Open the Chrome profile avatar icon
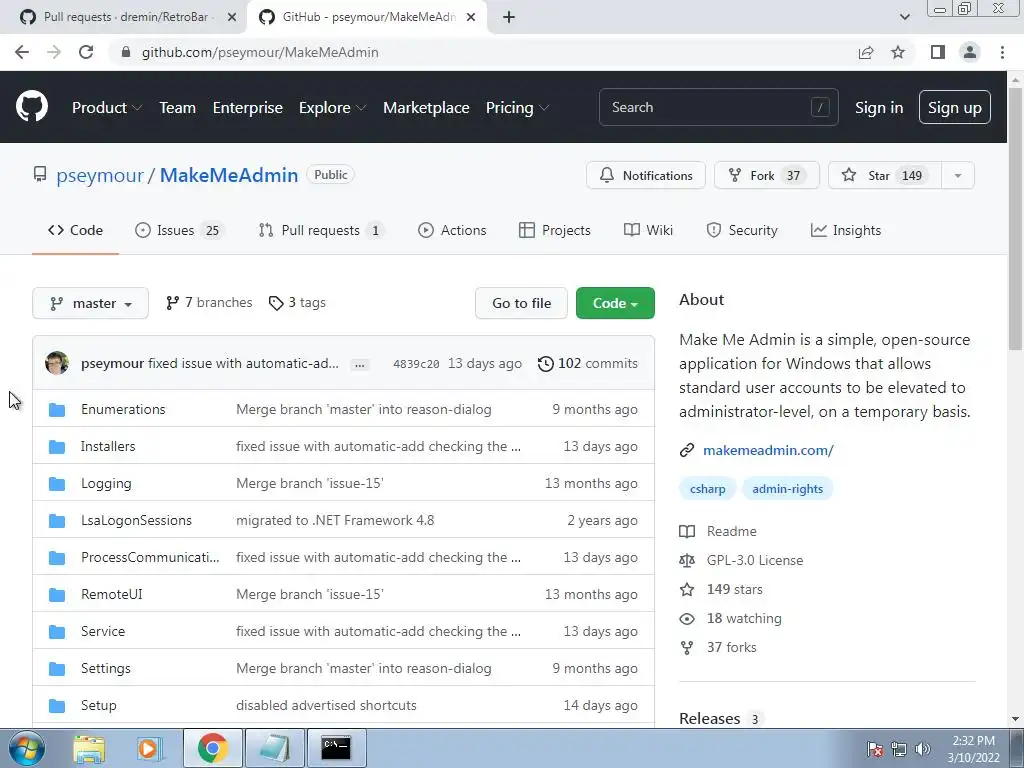The width and height of the screenshot is (1024, 768). [x=970, y=52]
